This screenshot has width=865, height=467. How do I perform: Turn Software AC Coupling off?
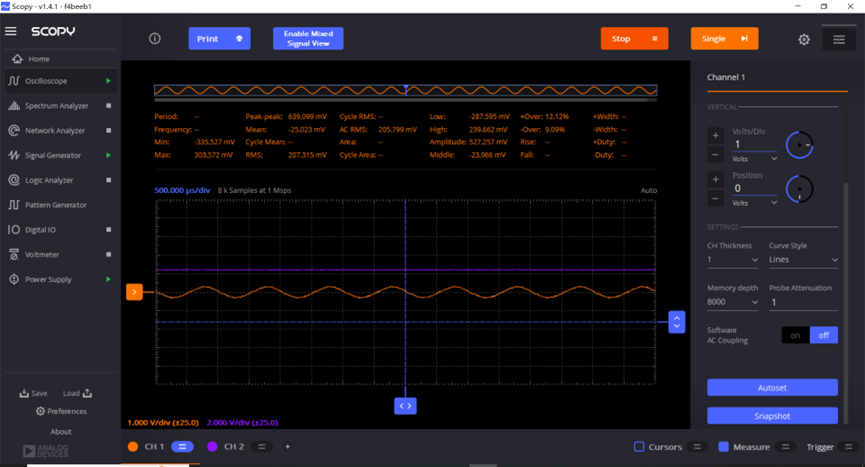pyautogui.click(x=824, y=335)
